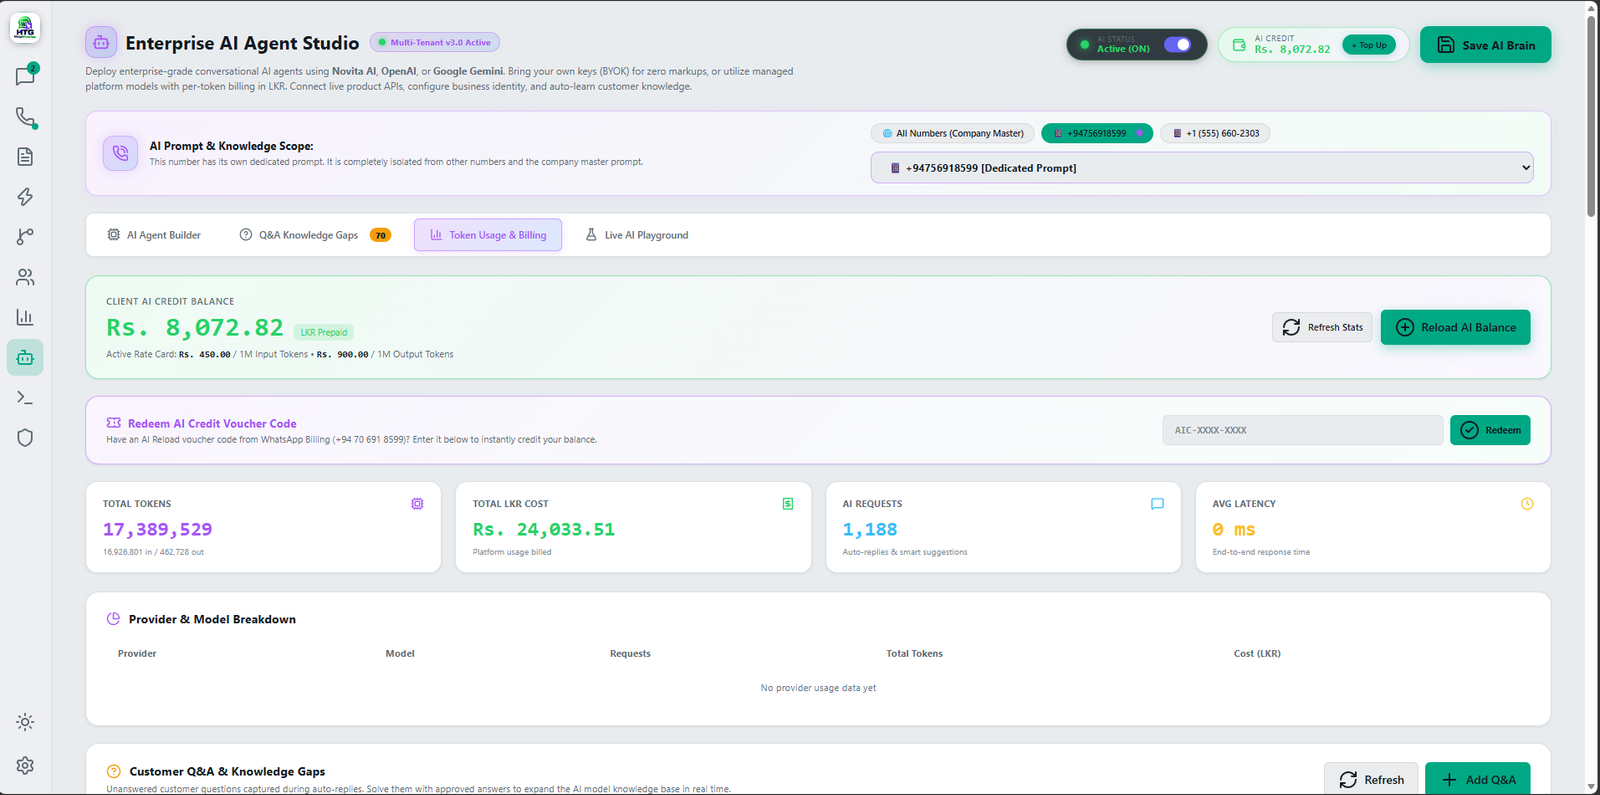Click the 70 count badge on Knowledge Gaps

tap(380, 235)
